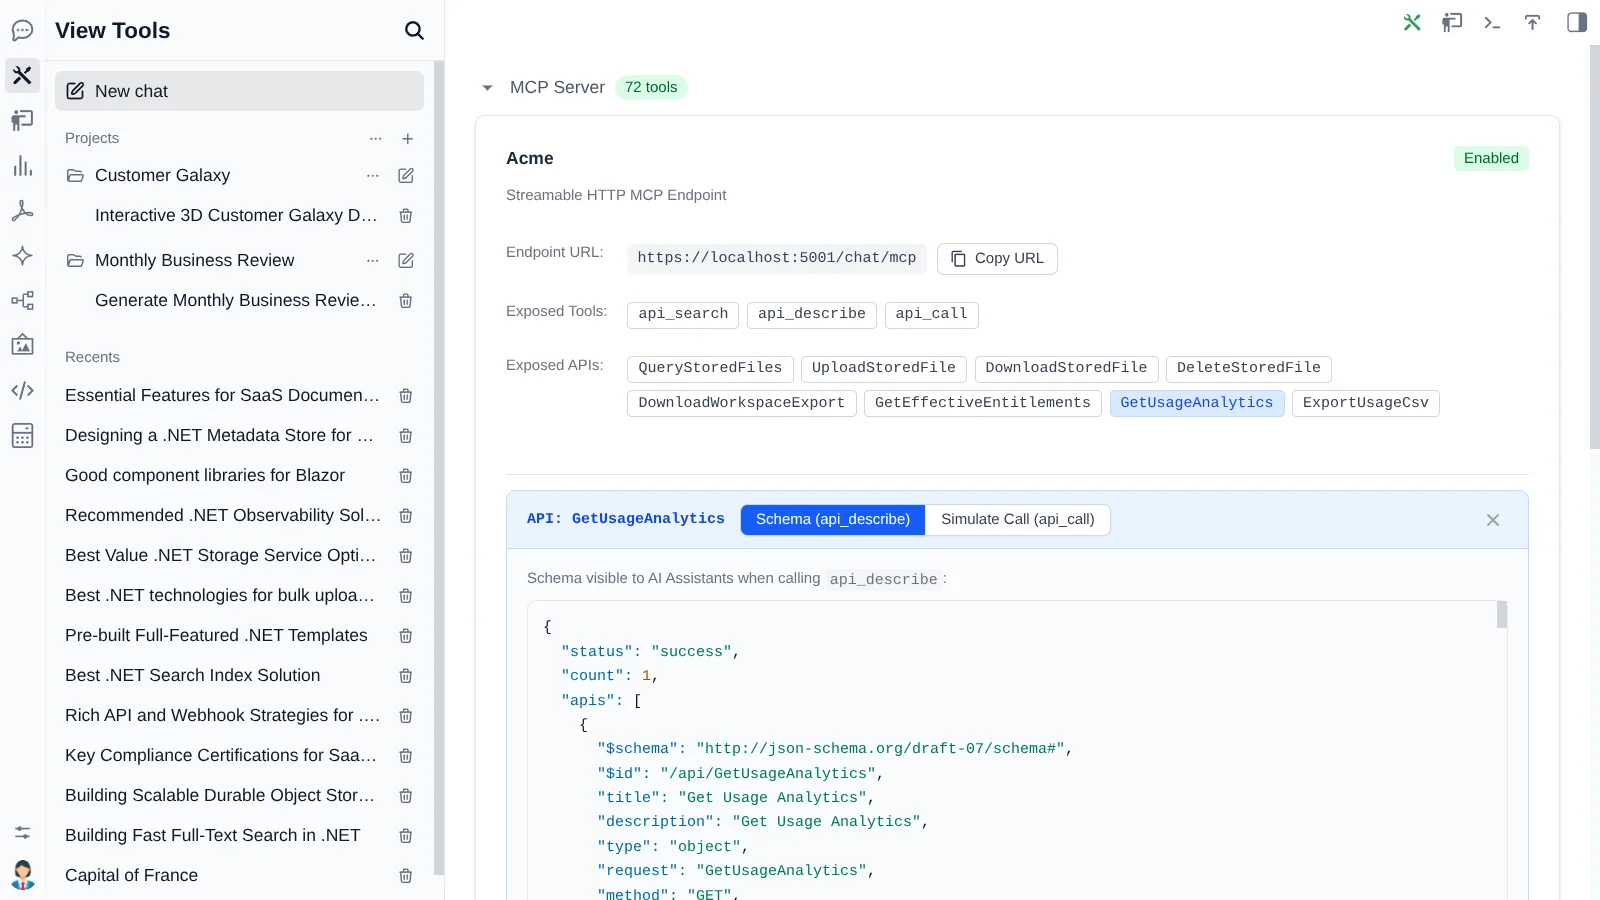Open the code brackets sidebar icon

click(22, 390)
